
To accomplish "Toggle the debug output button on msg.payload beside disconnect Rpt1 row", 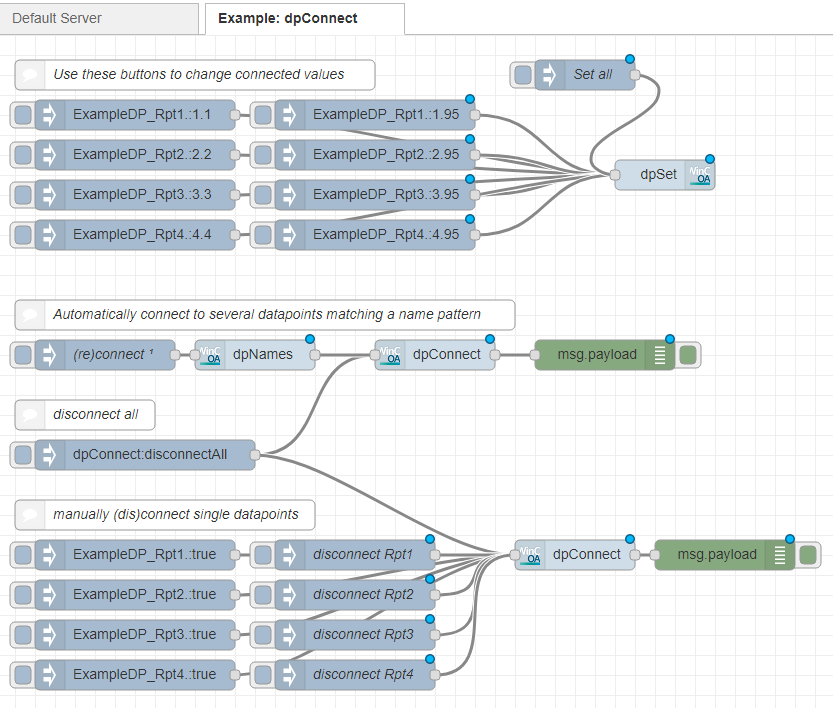I will pyautogui.click(x=808, y=555).
